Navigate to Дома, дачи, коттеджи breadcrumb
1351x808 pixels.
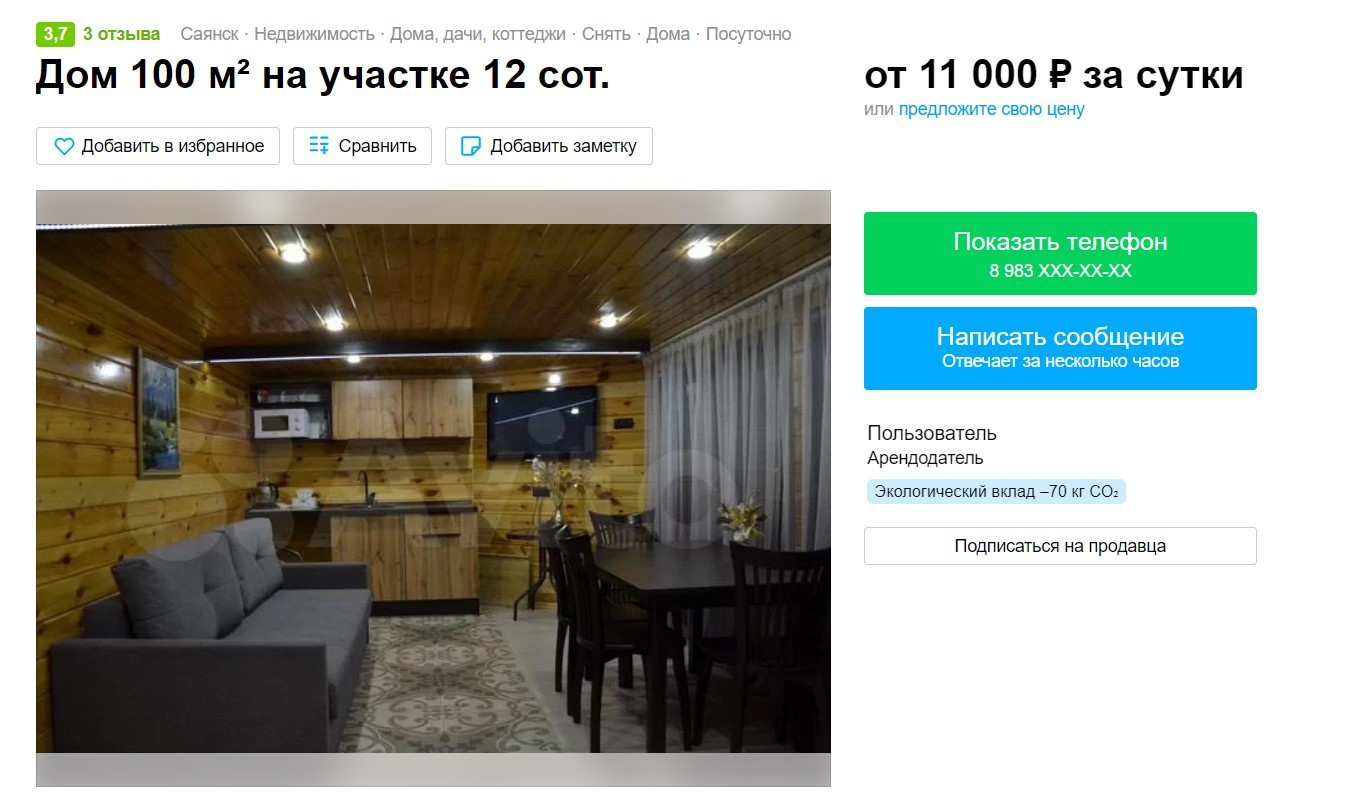(477, 34)
